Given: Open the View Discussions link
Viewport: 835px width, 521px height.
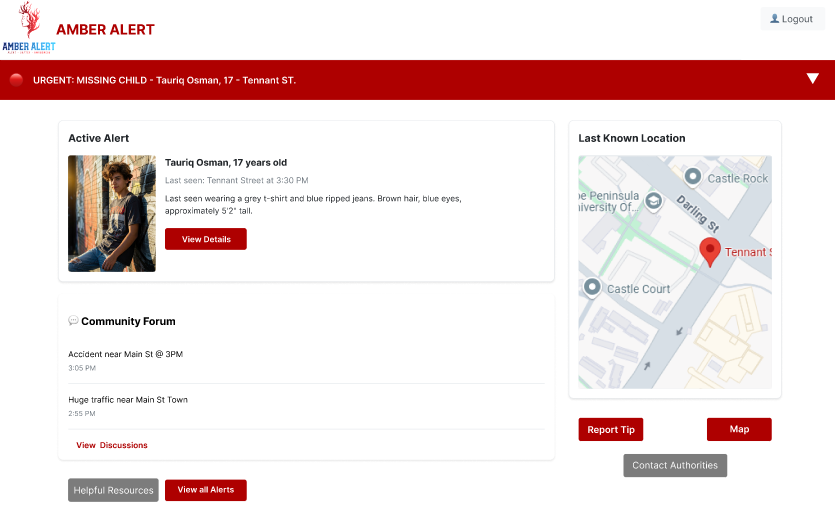Looking at the screenshot, I should tap(111, 445).
